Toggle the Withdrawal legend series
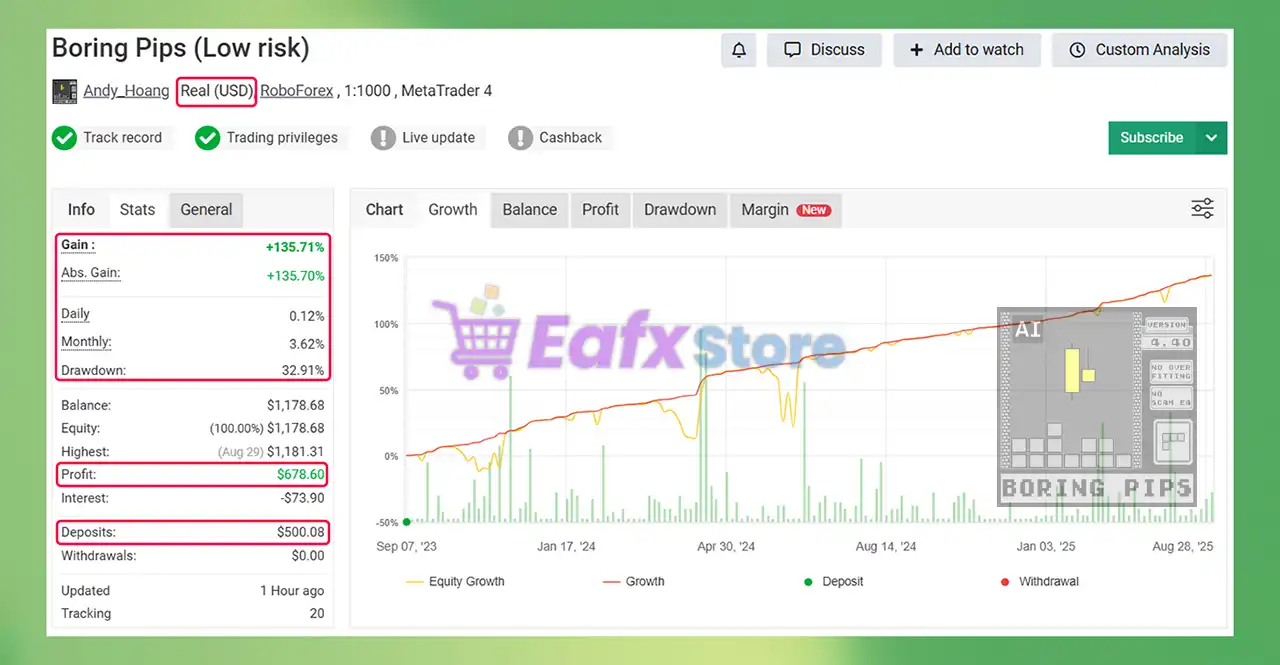 [1038, 581]
